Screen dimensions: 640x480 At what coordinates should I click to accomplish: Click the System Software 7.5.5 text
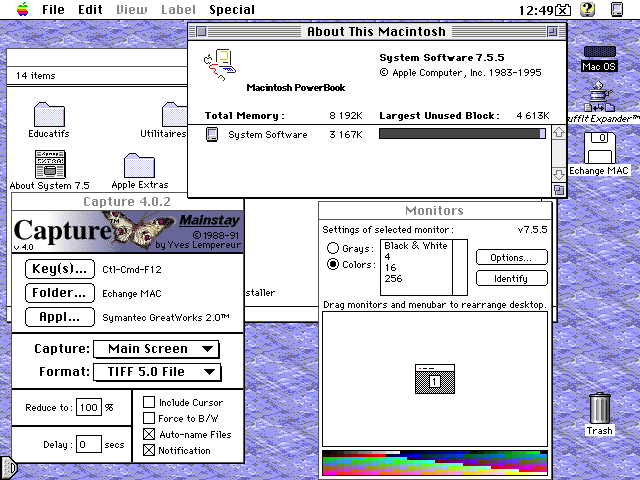coord(442,58)
